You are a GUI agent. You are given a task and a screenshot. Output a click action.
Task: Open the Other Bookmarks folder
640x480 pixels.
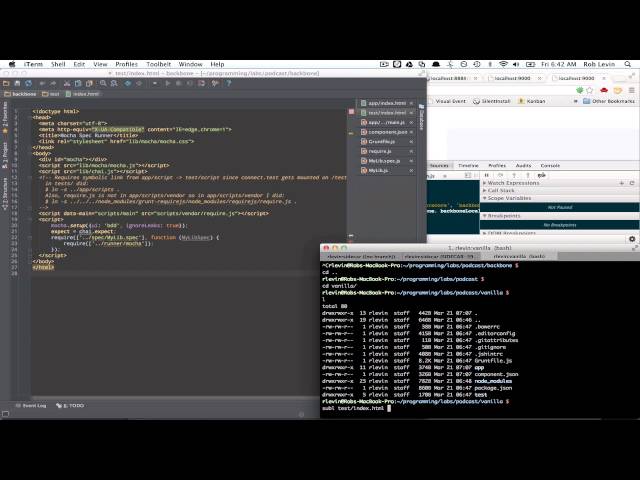[x=609, y=101]
